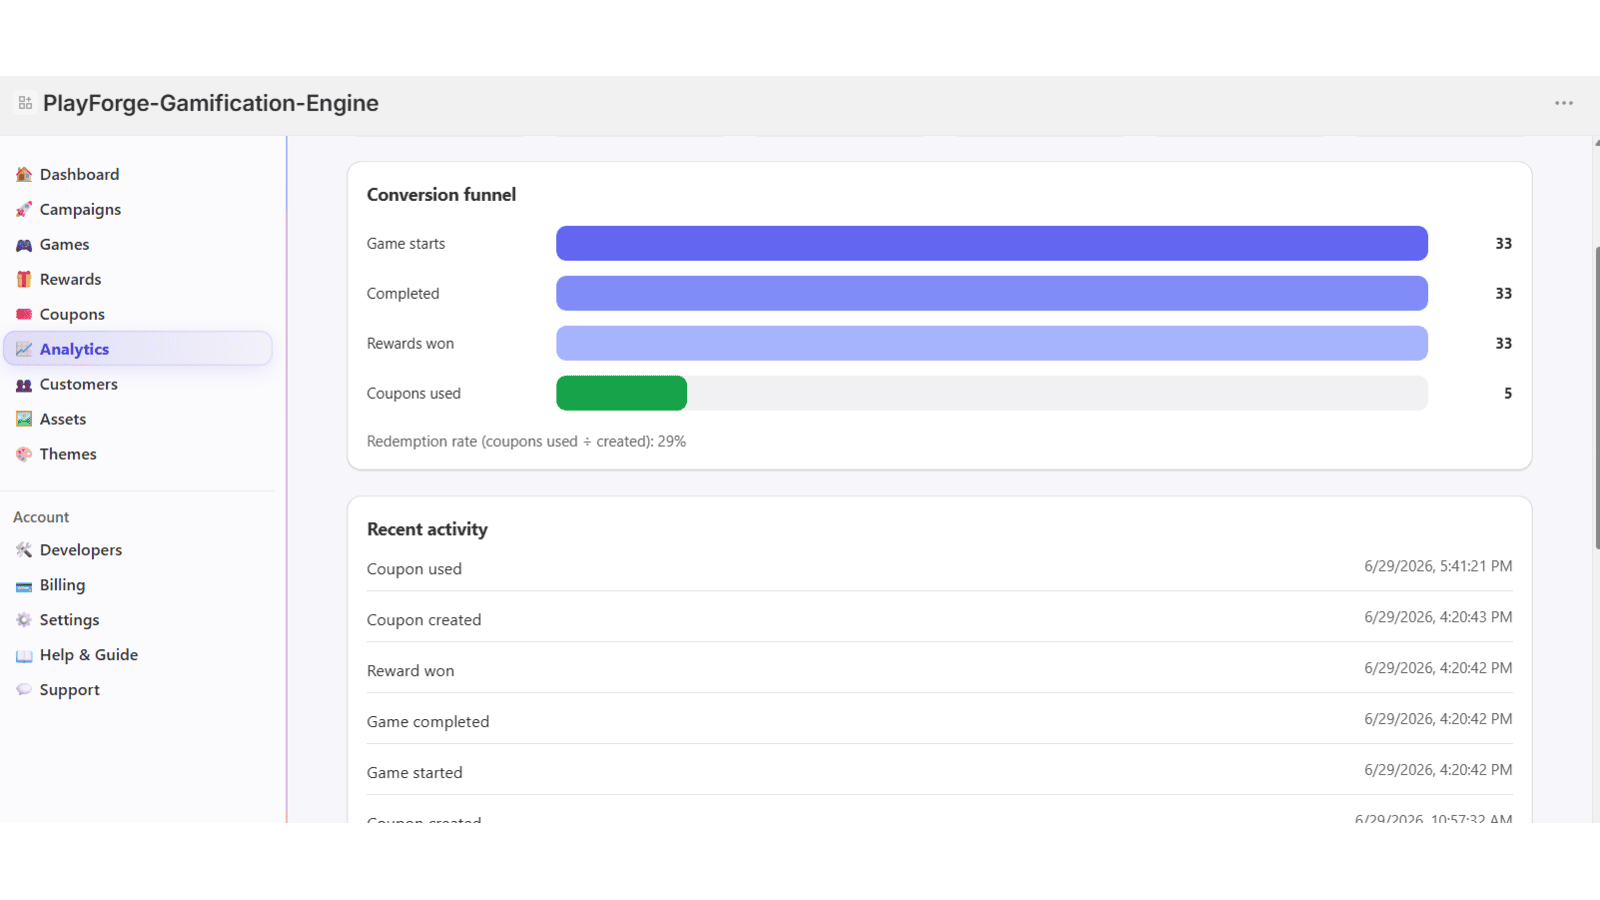The width and height of the screenshot is (1600, 900).
Task: Click the Game starts funnel bar
Action: (x=992, y=243)
